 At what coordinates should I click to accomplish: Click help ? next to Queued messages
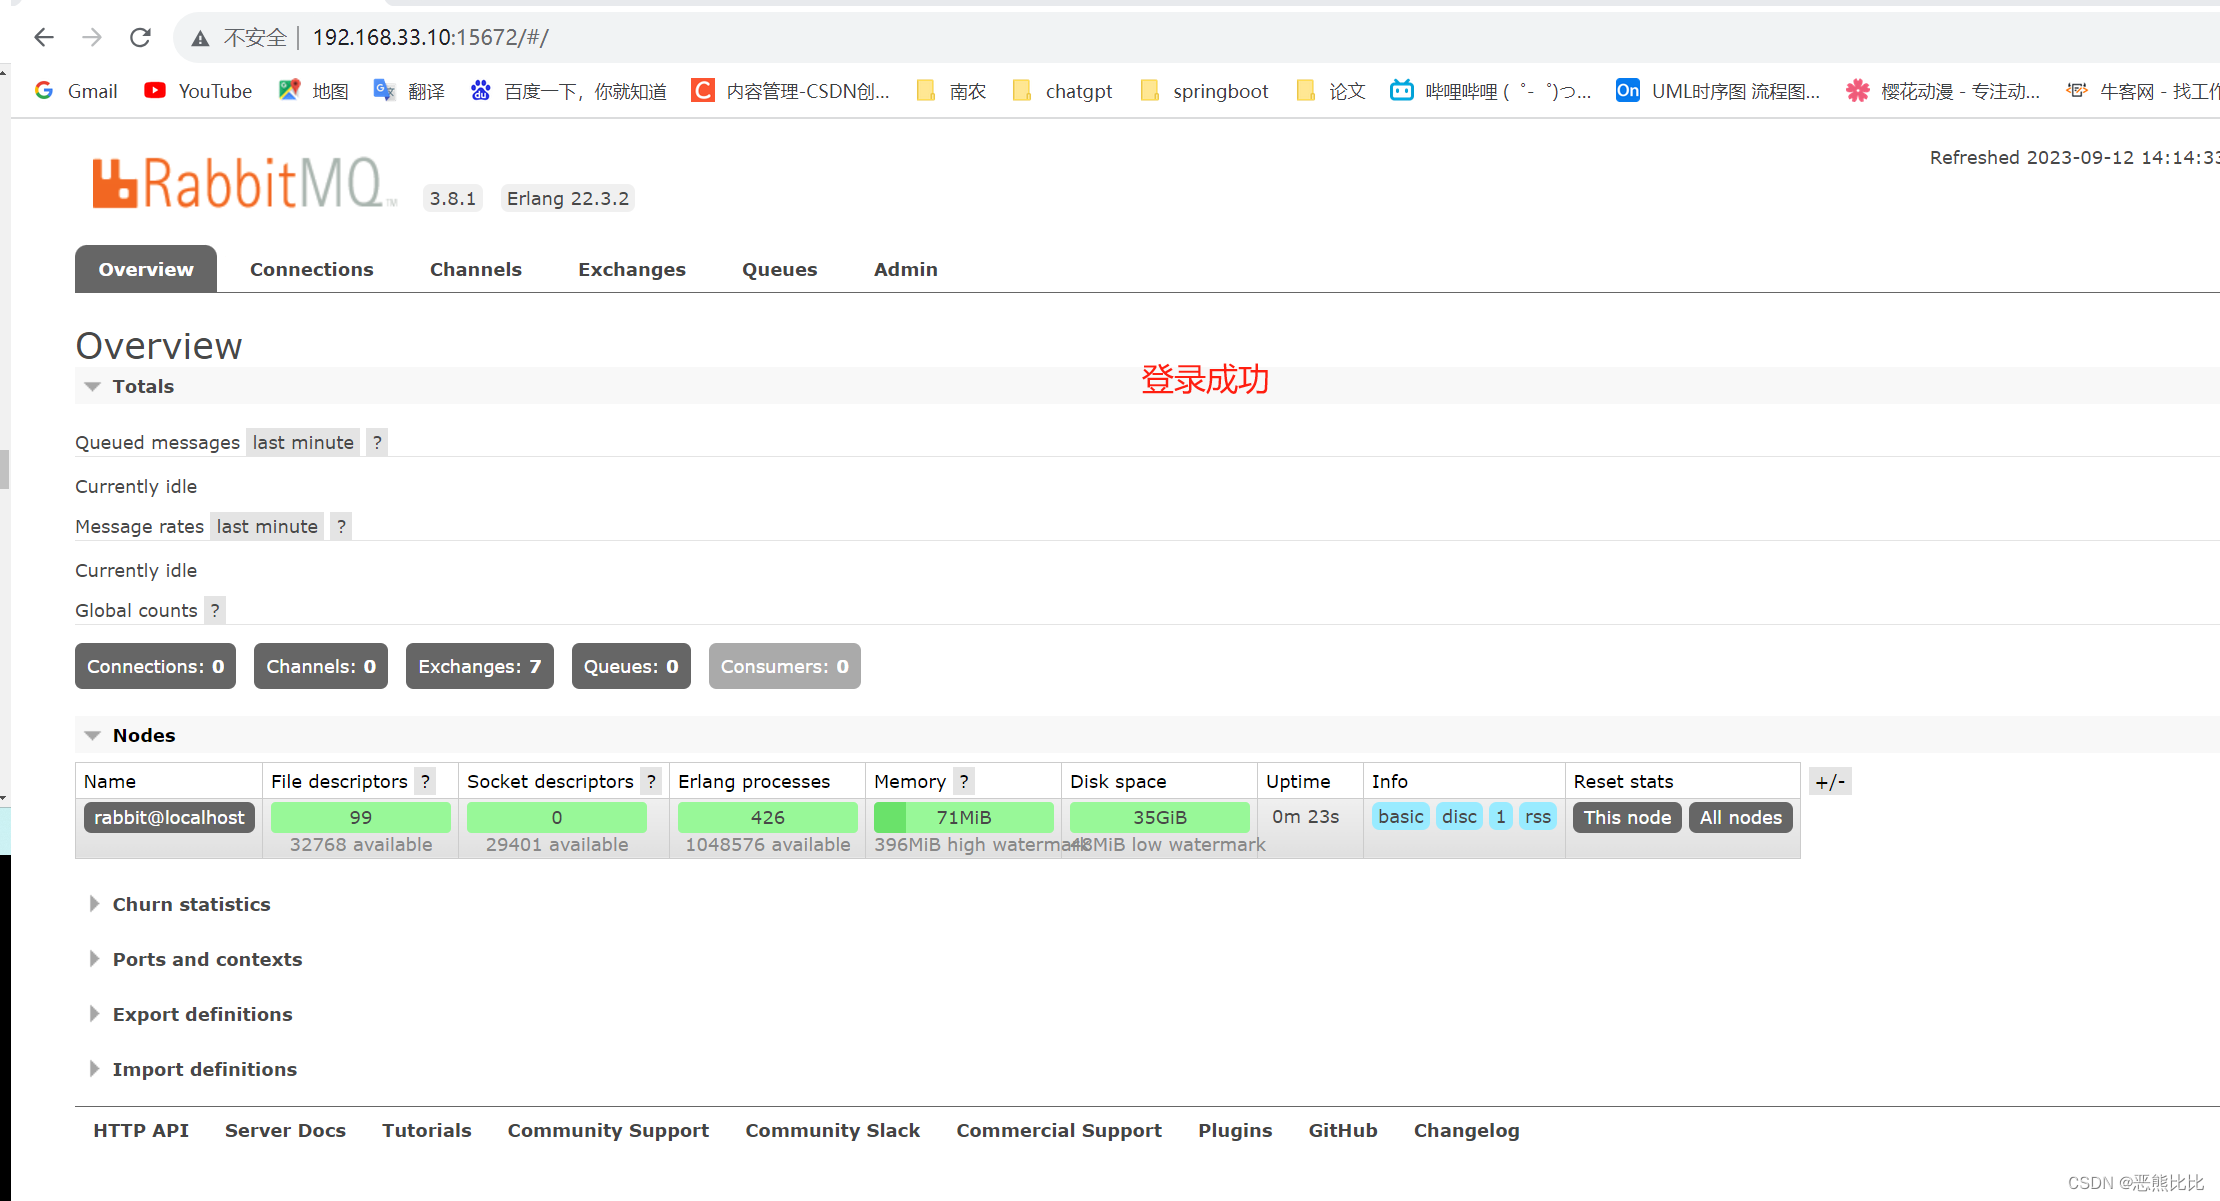pos(377,442)
